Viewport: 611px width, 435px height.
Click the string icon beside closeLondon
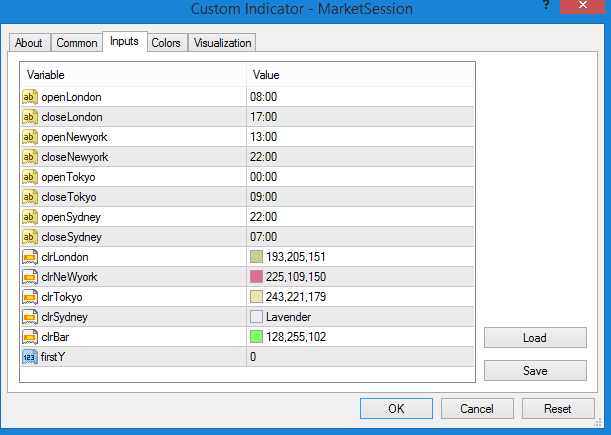tap(30, 117)
